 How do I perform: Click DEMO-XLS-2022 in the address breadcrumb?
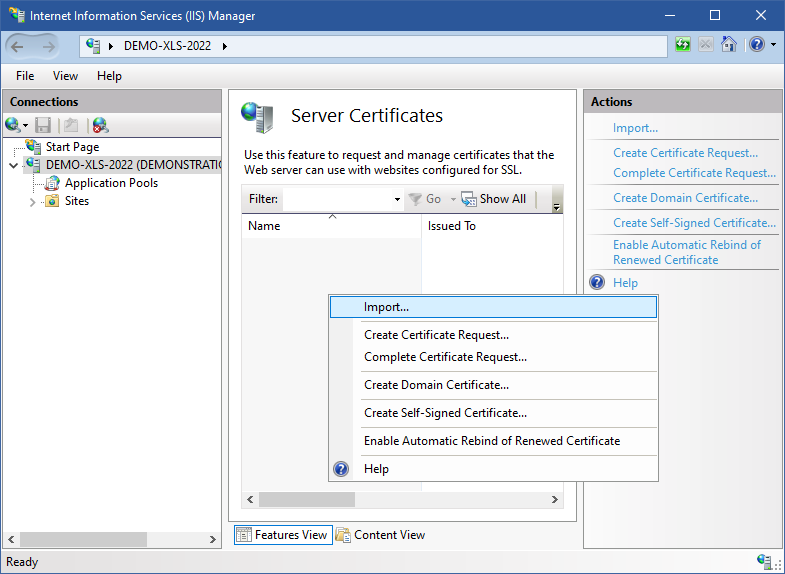click(167, 46)
